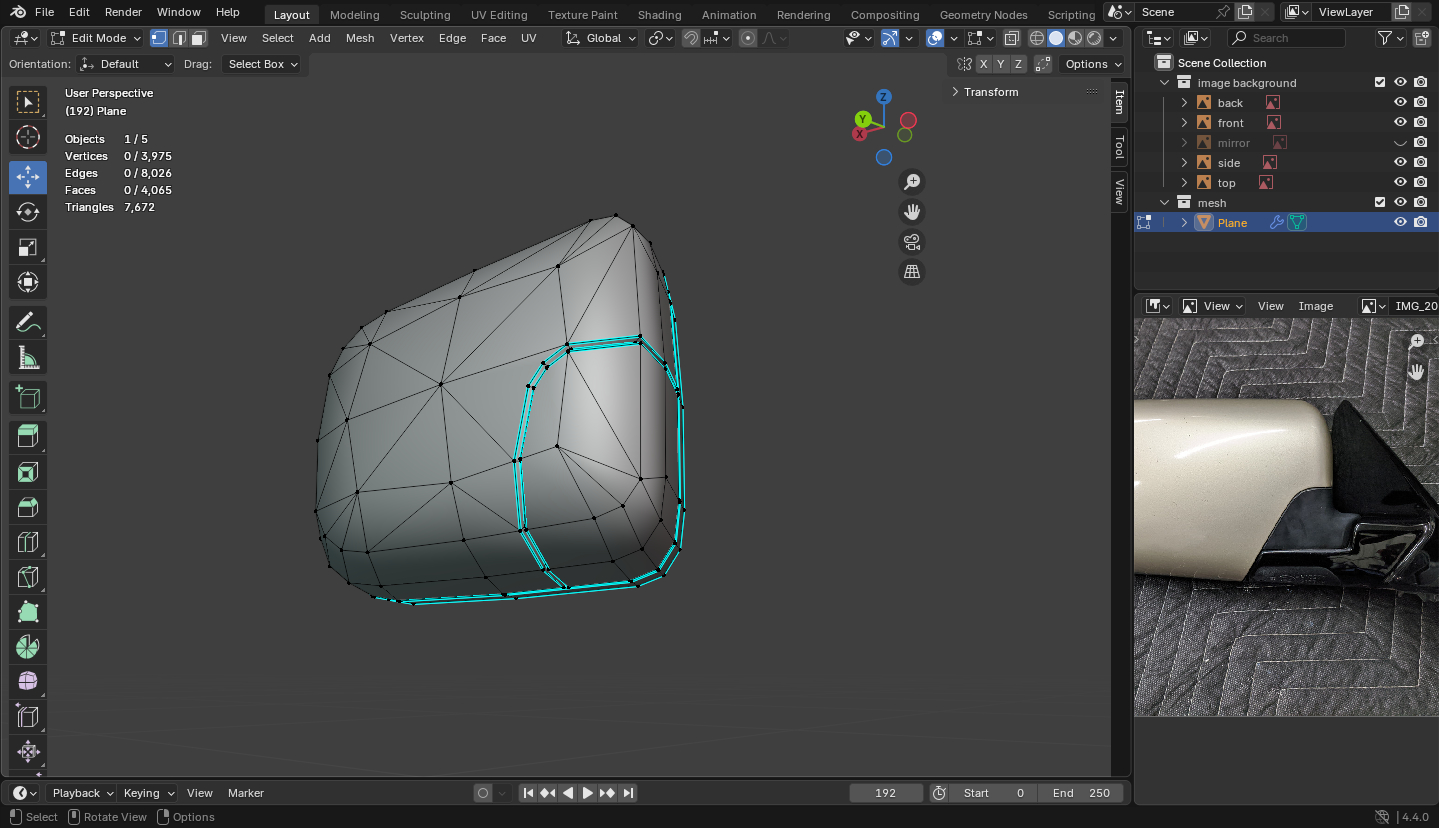The image size is (1439, 828).
Task: Hide the 'front' image in outliner
Action: (1400, 123)
